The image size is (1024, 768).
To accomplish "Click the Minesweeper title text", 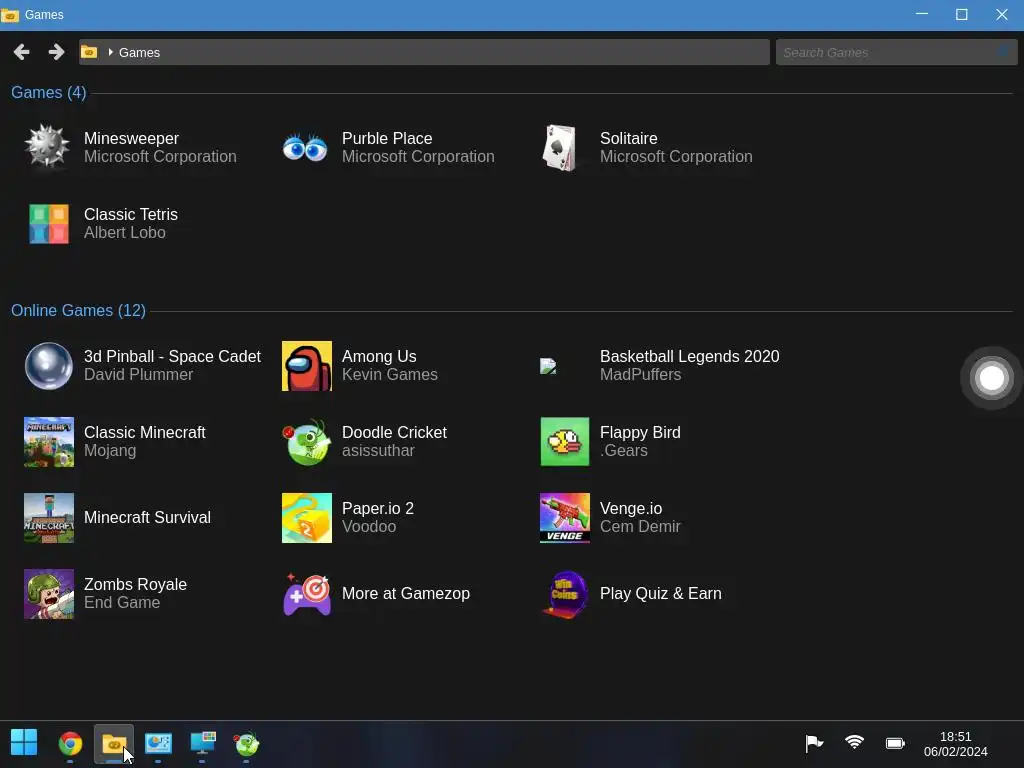I will point(131,138).
